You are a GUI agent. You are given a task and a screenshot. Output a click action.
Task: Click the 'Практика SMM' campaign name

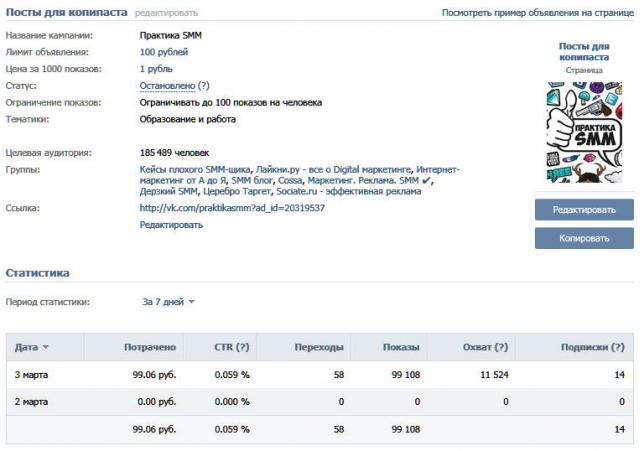[x=170, y=35]
